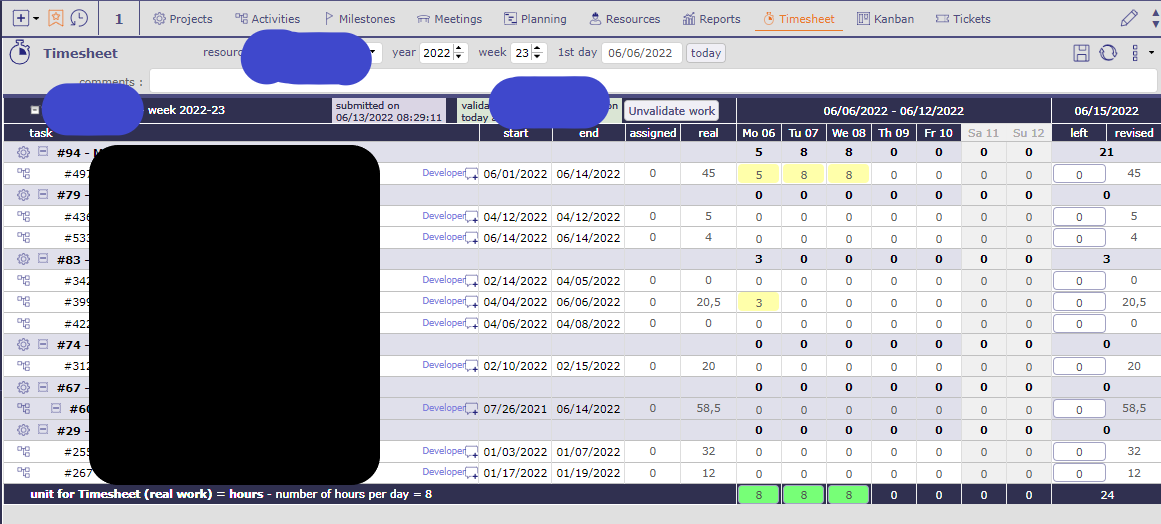Open the Kanban tab
The width and height of the screenshot is (1161, 524).
(x=885, y=19)
